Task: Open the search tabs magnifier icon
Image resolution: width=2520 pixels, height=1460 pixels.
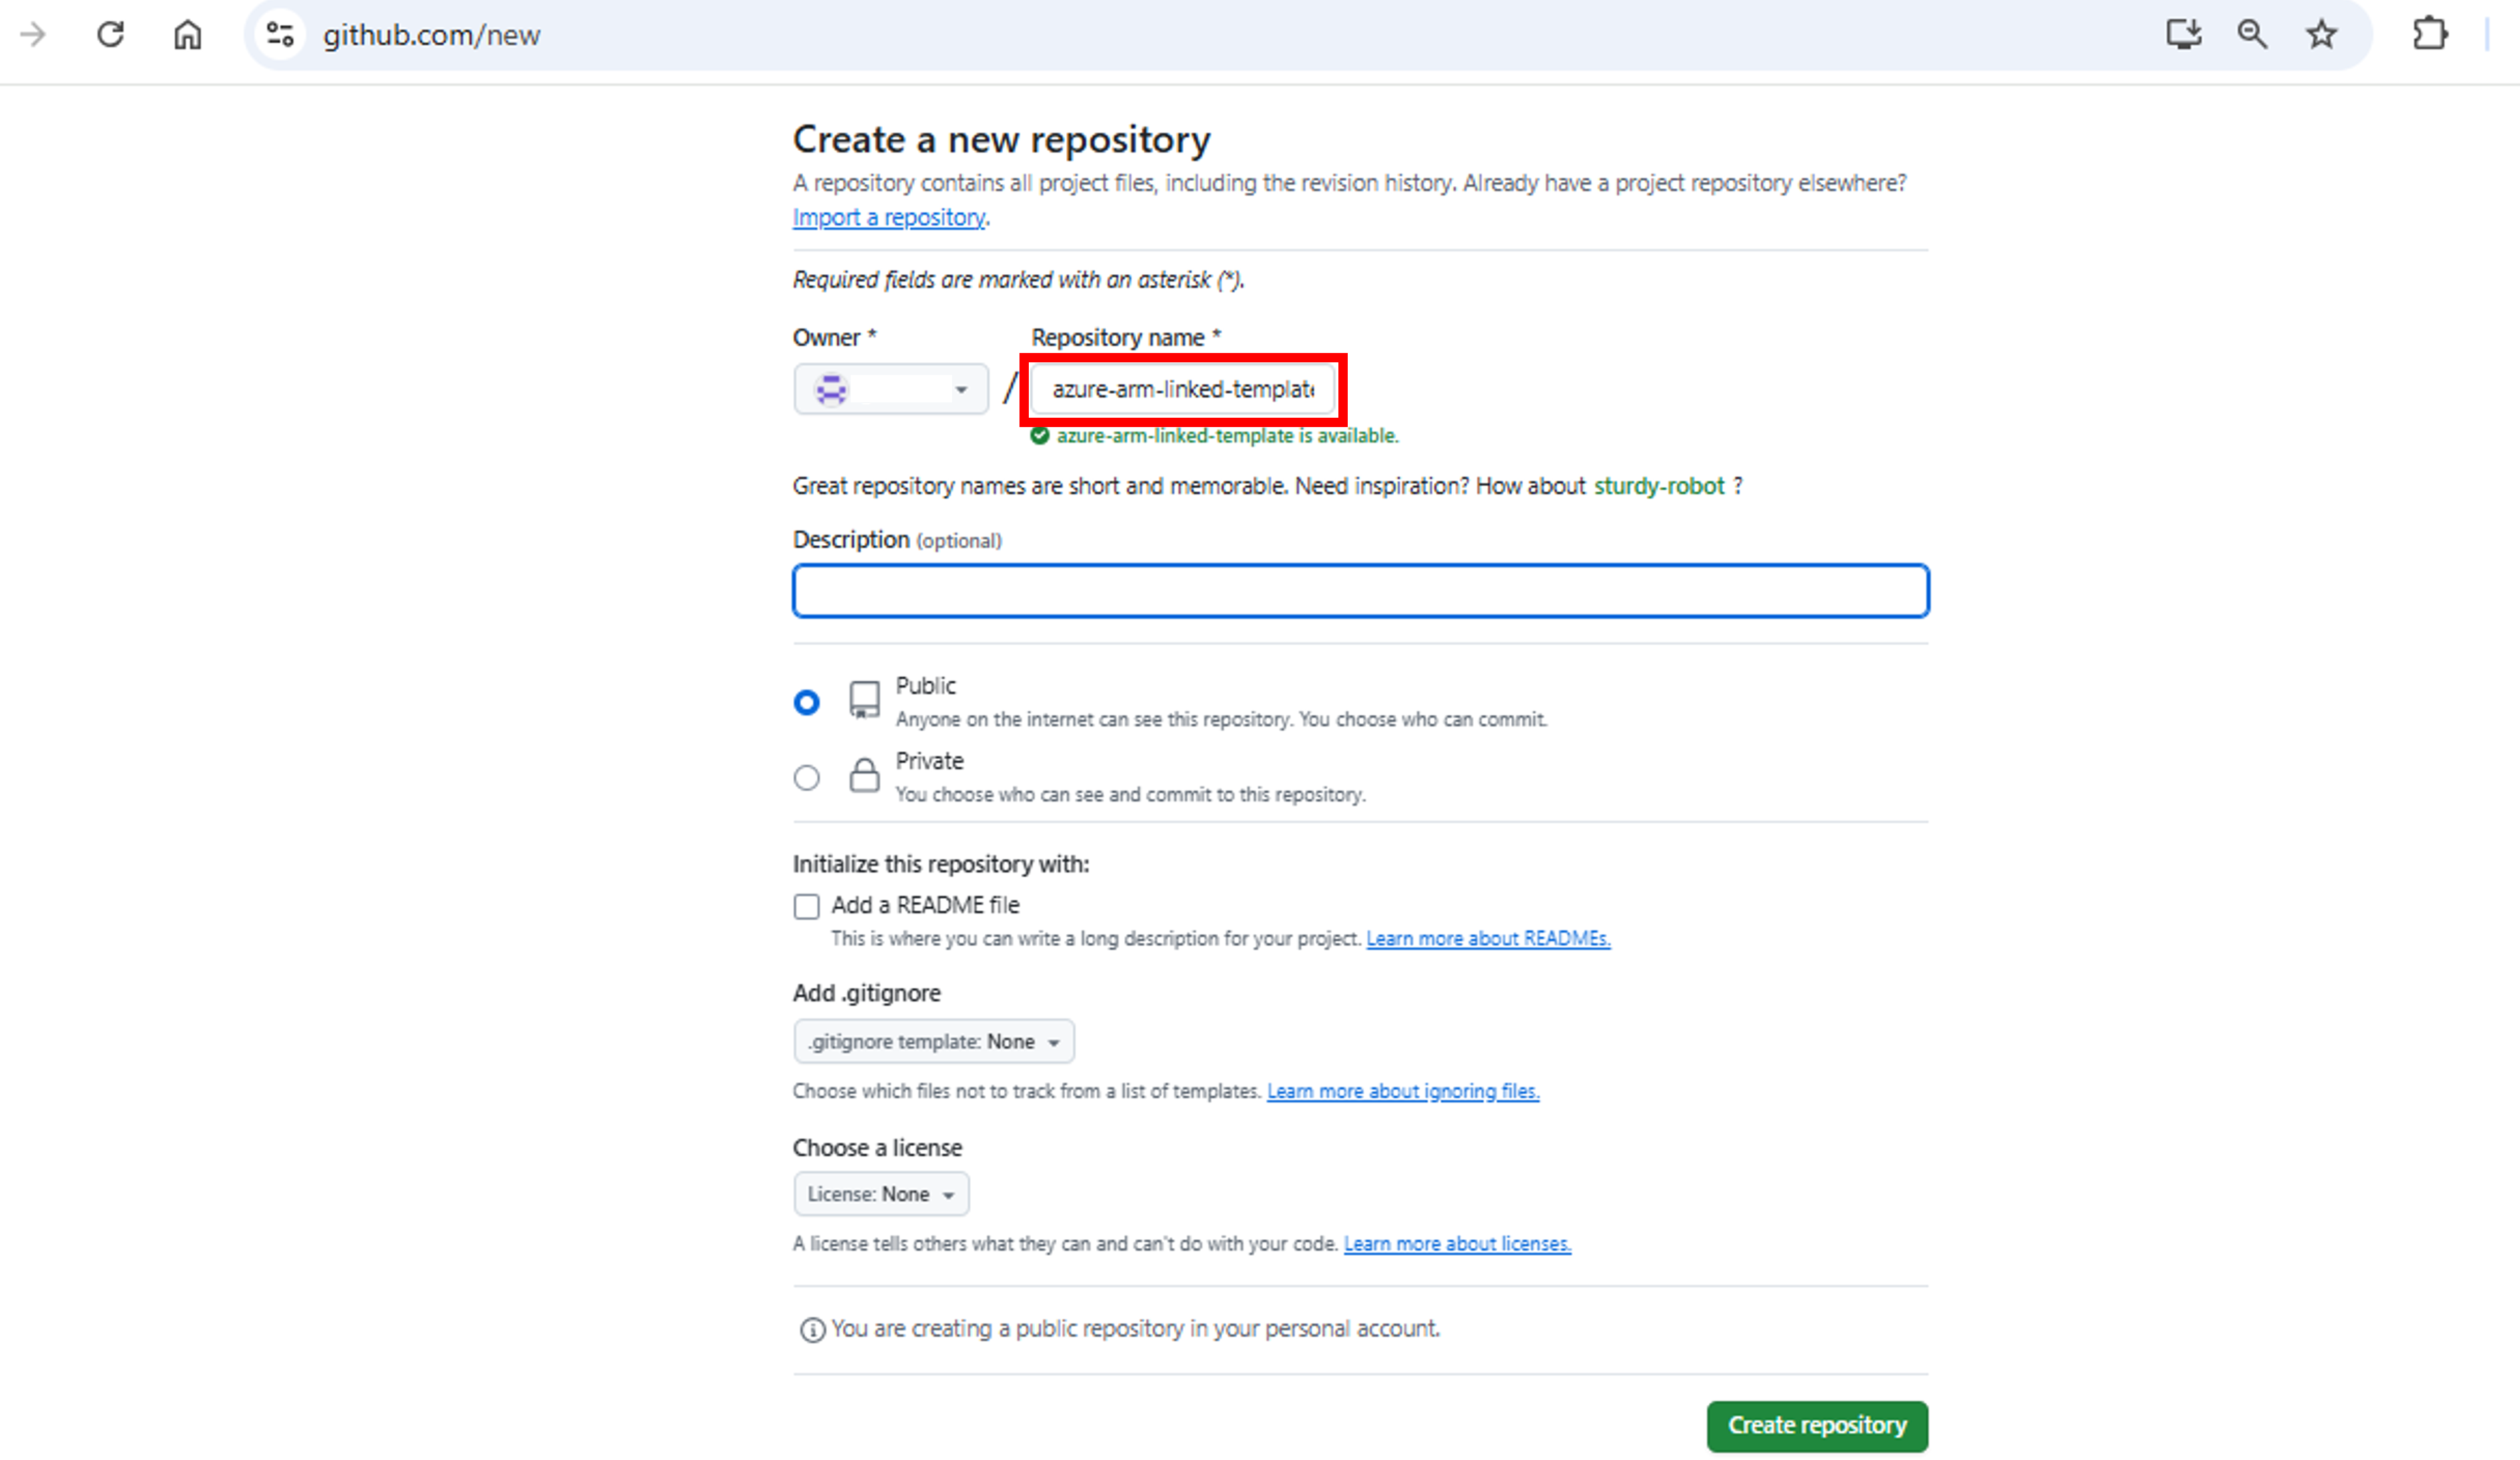Action: point(2252,34)
